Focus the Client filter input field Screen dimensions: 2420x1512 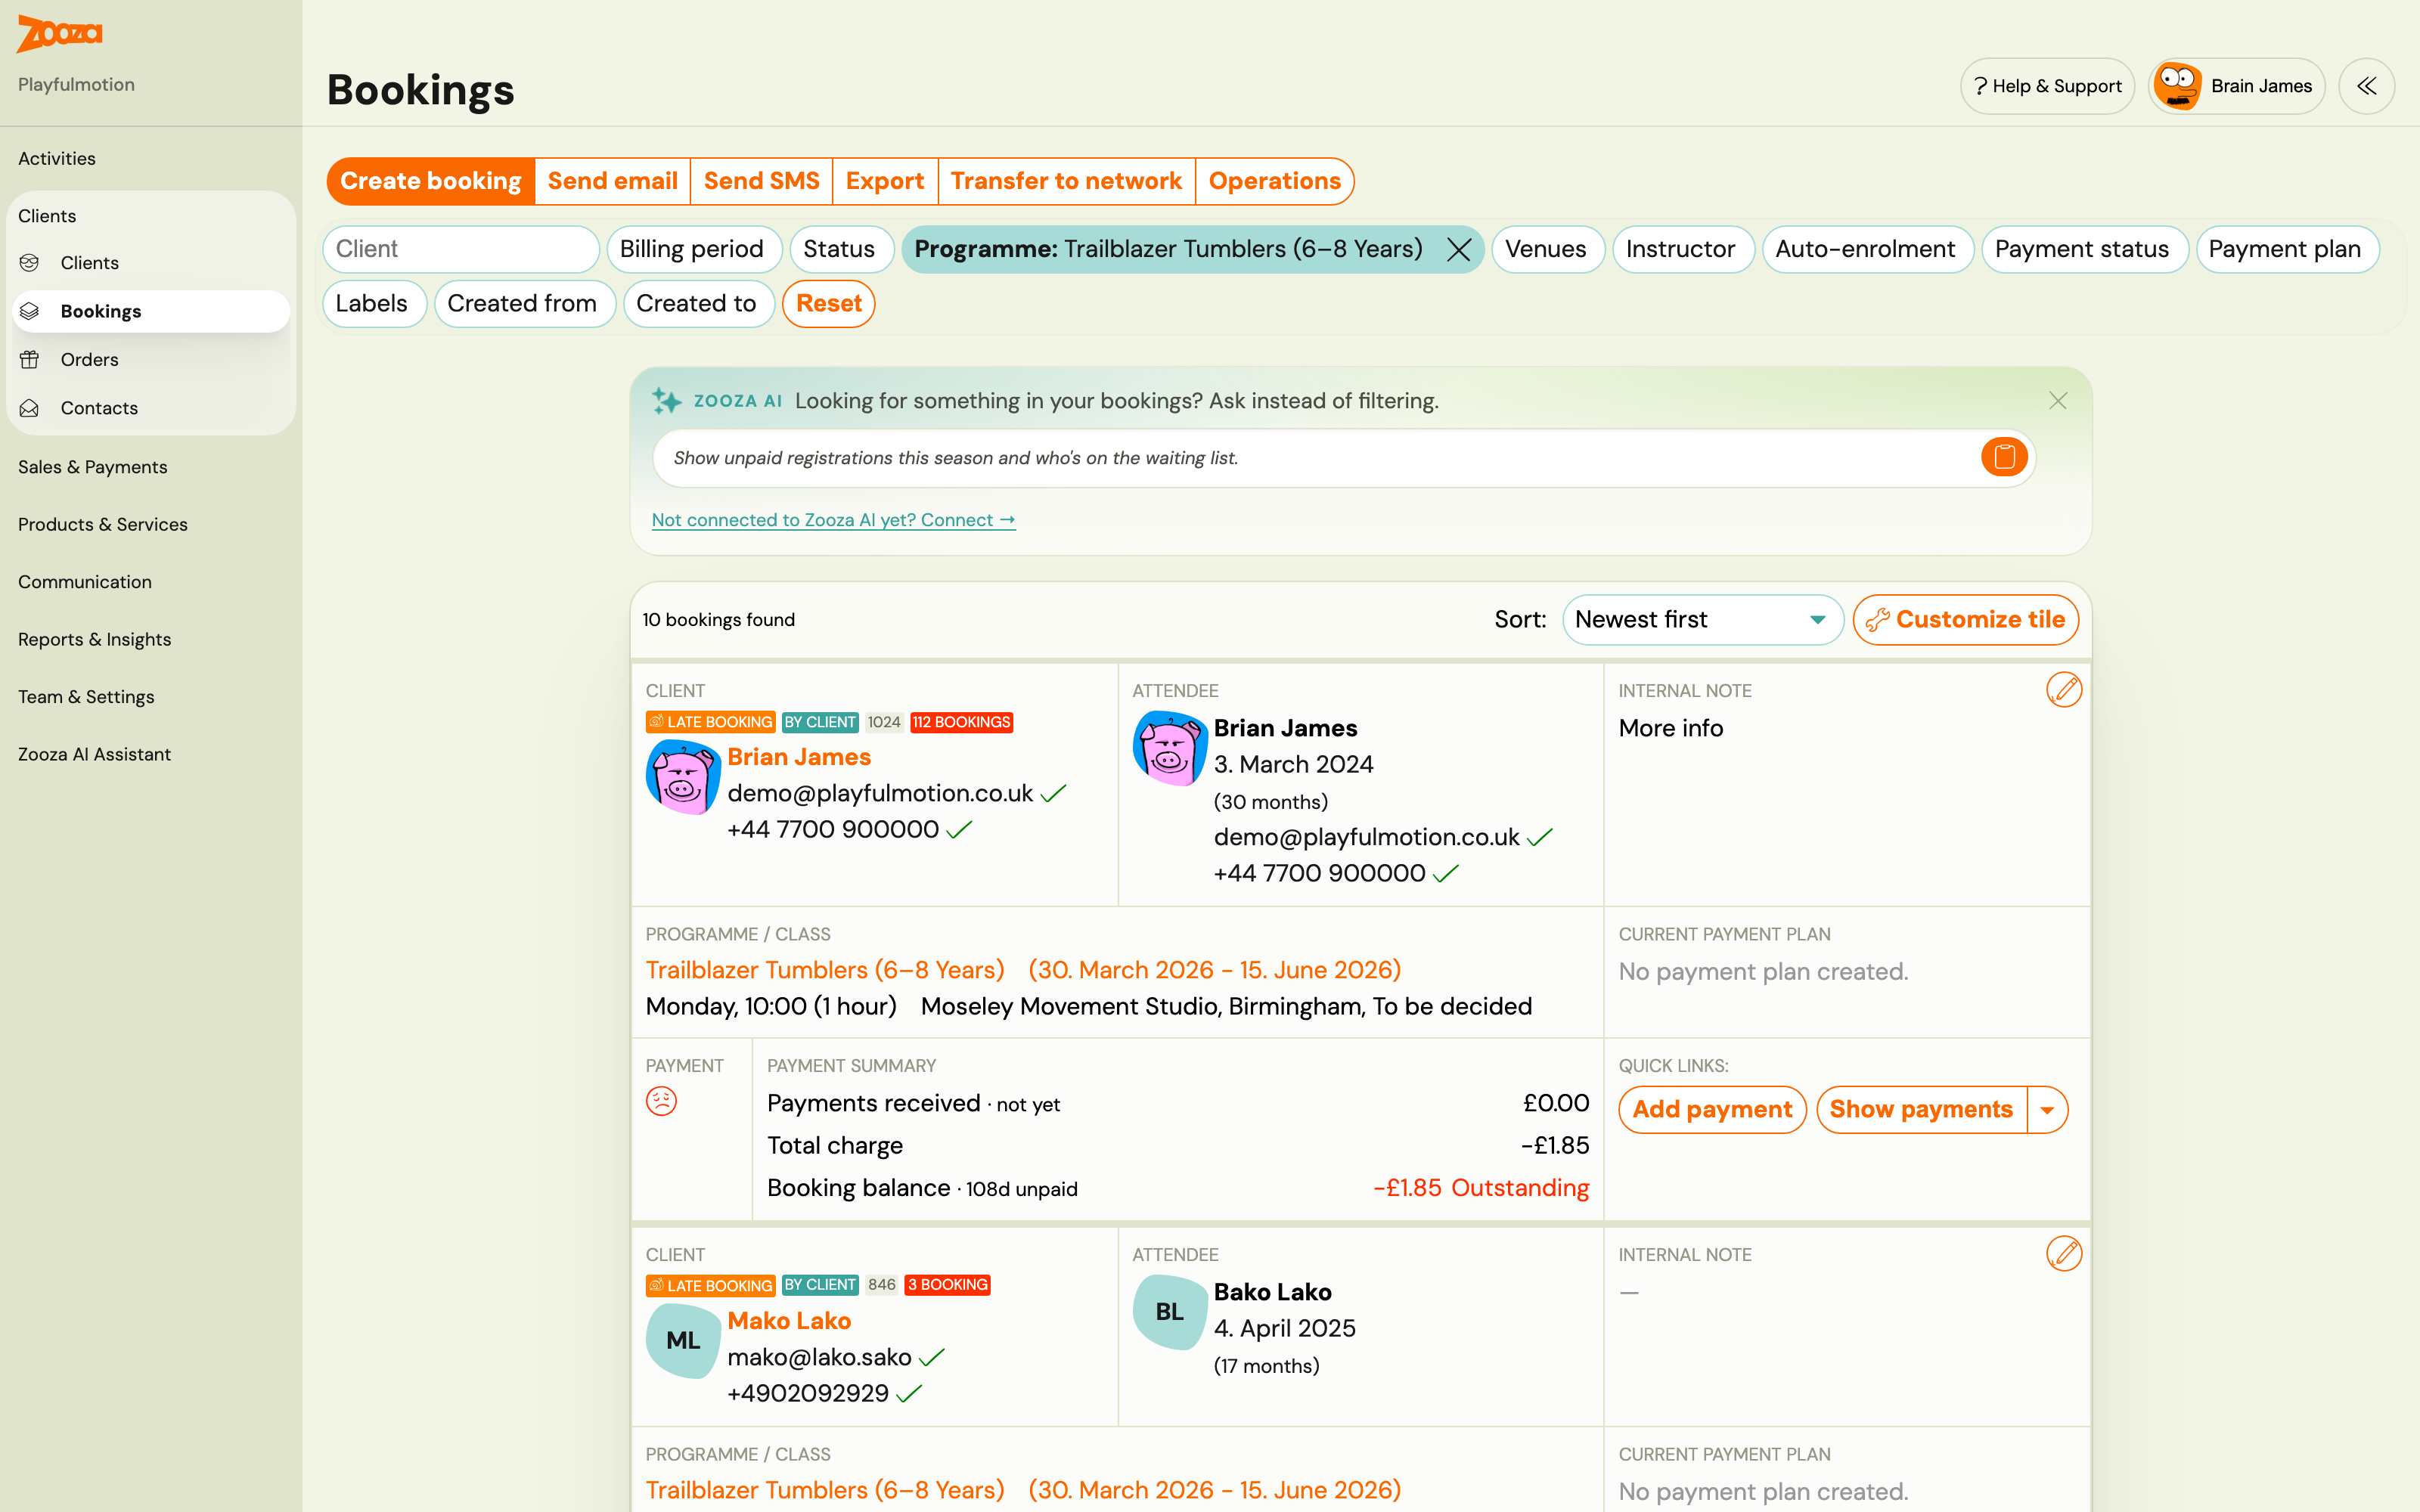click(x=461, y=249)
